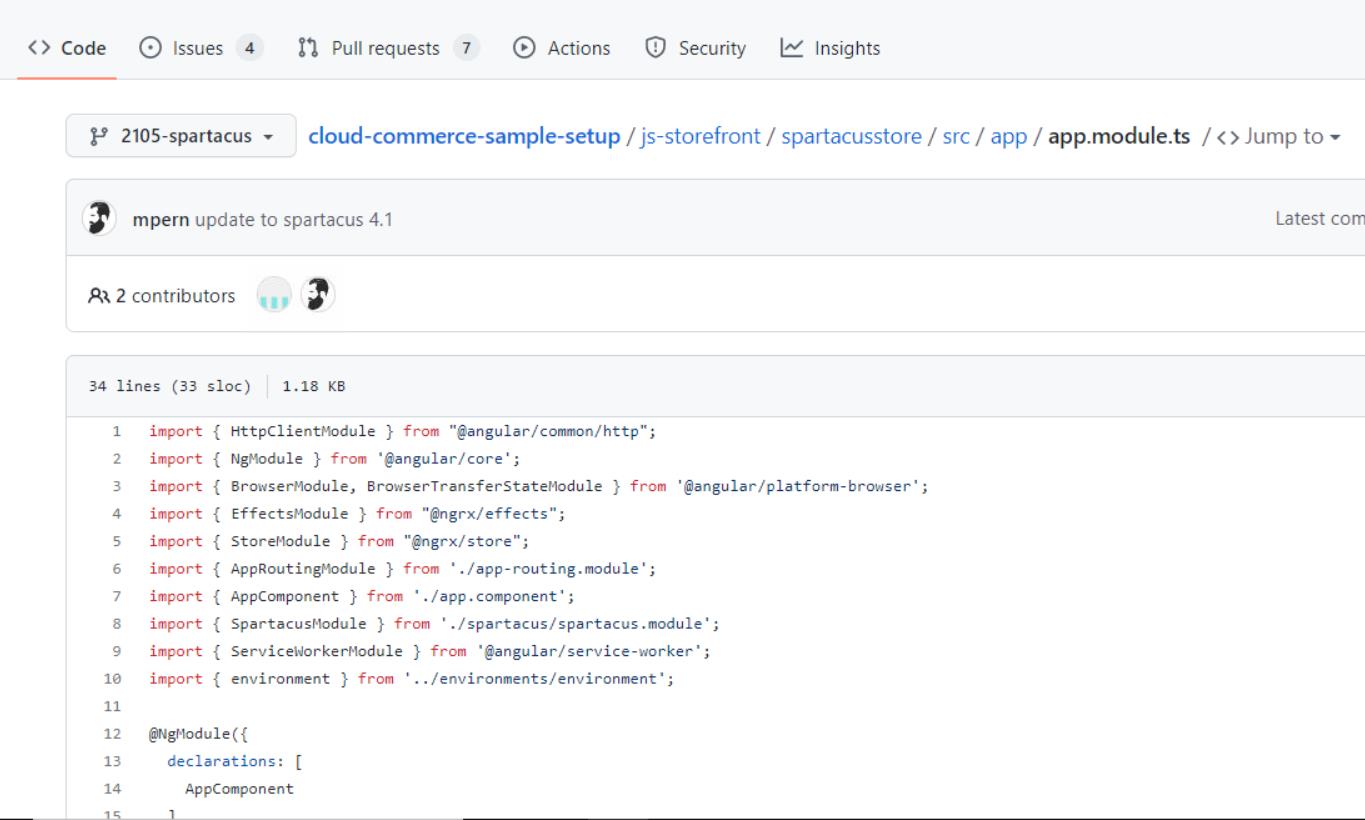Click bearded contributor avatar in contributors row

318,294
